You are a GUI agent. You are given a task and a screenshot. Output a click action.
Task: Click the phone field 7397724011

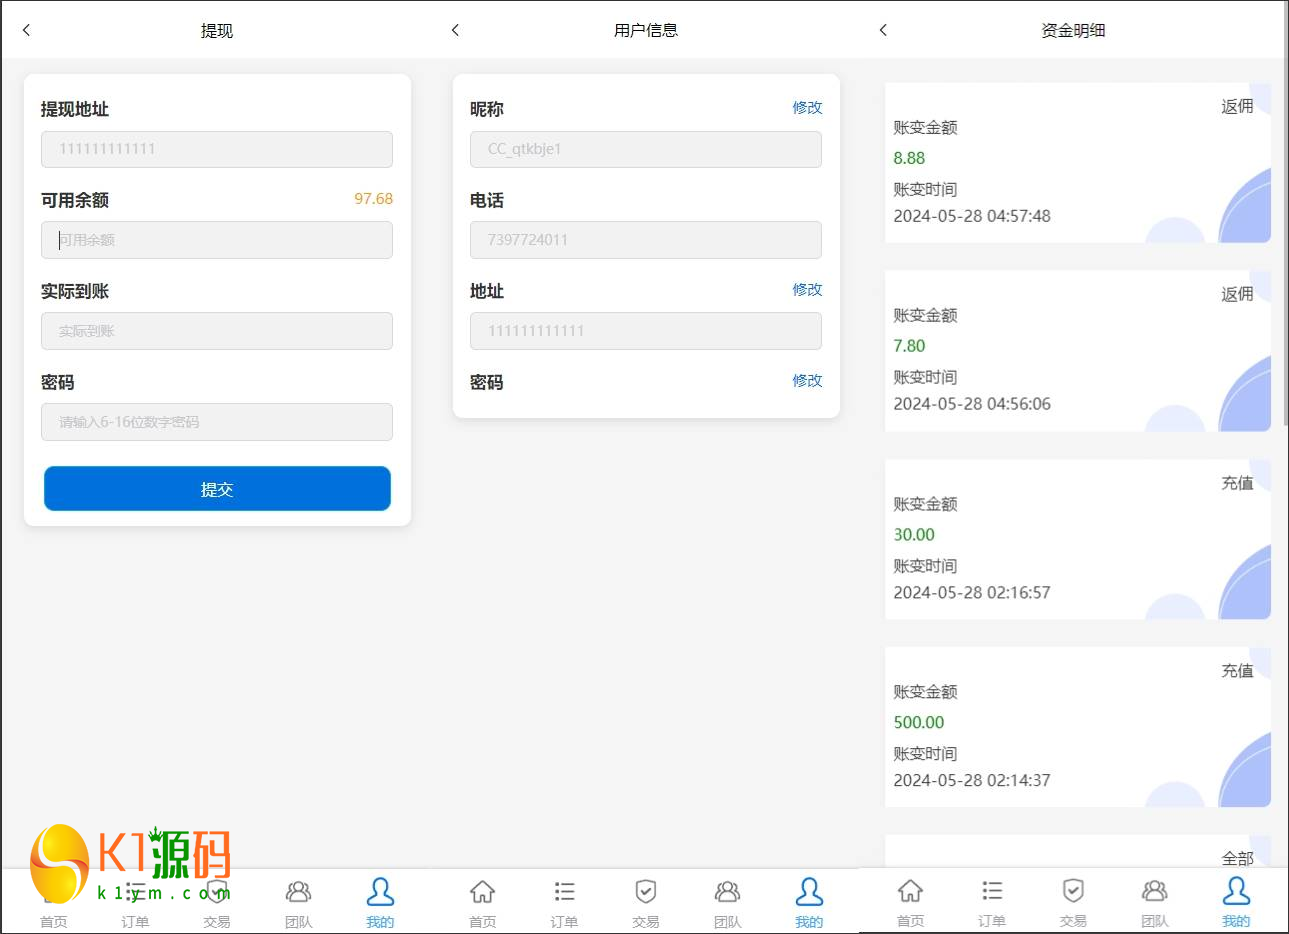(646, 240)
